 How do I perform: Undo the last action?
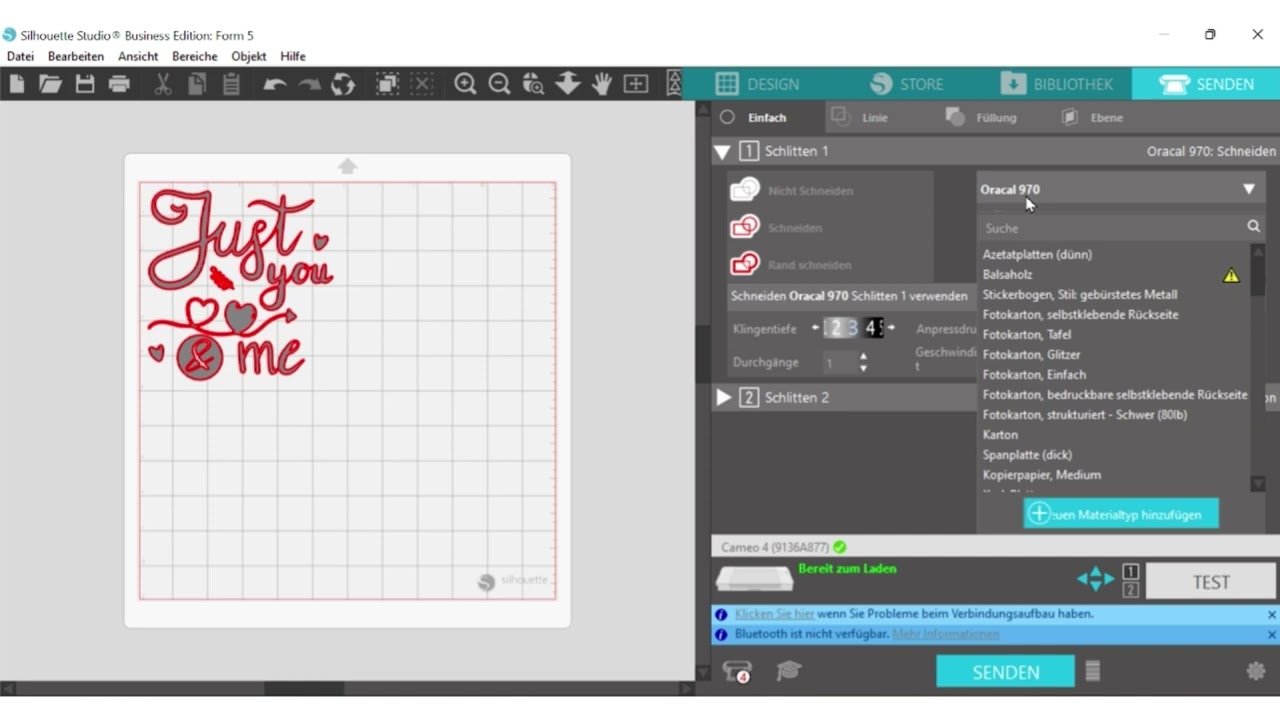pos(275,84)
